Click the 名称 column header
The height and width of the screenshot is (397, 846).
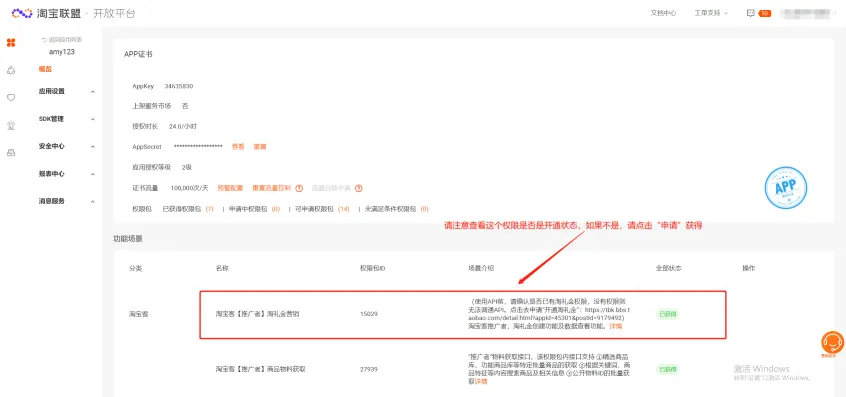222,268
